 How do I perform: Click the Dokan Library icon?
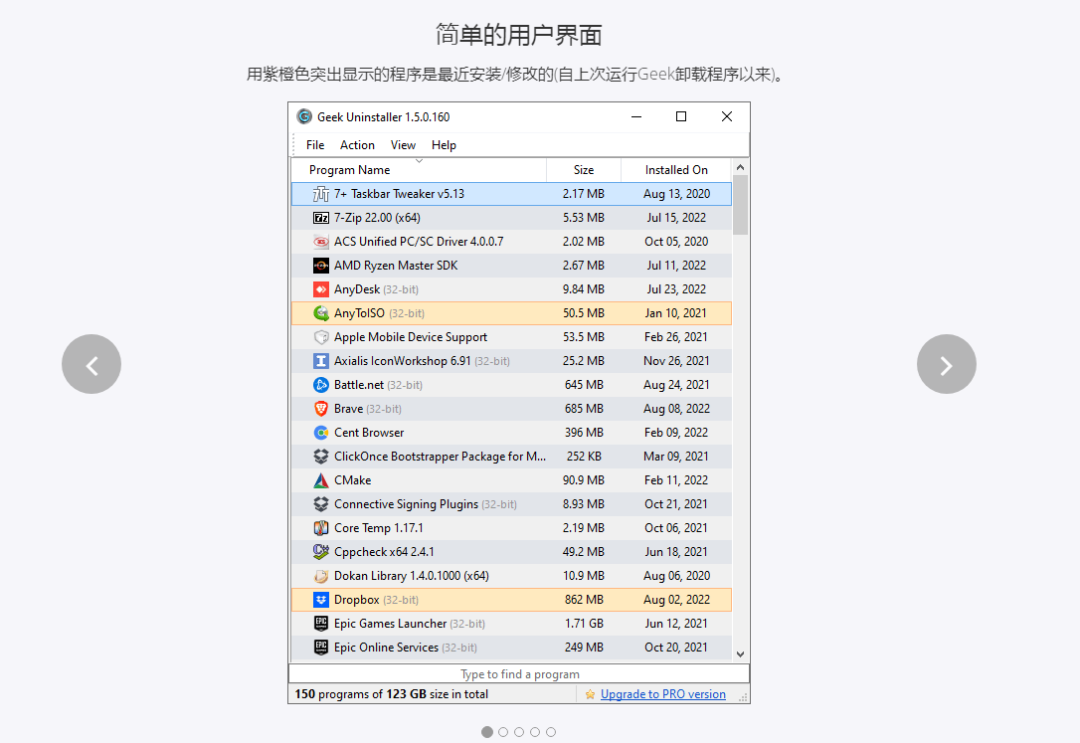pyautogui.click(x=320, y=576)
